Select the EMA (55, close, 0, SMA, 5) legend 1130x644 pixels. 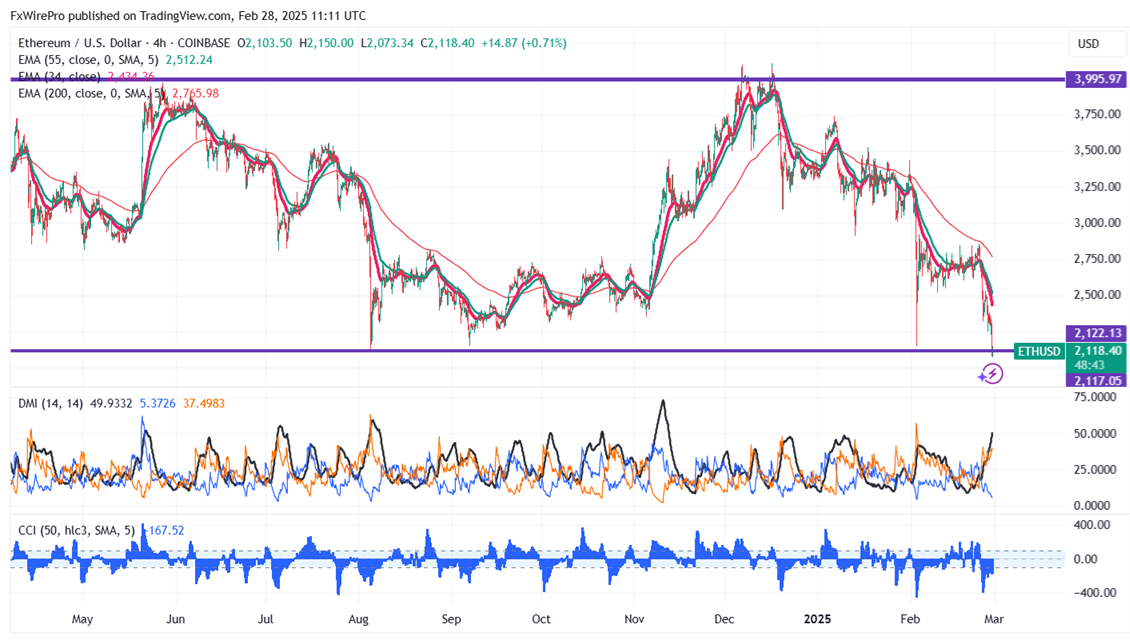[88, 60]
